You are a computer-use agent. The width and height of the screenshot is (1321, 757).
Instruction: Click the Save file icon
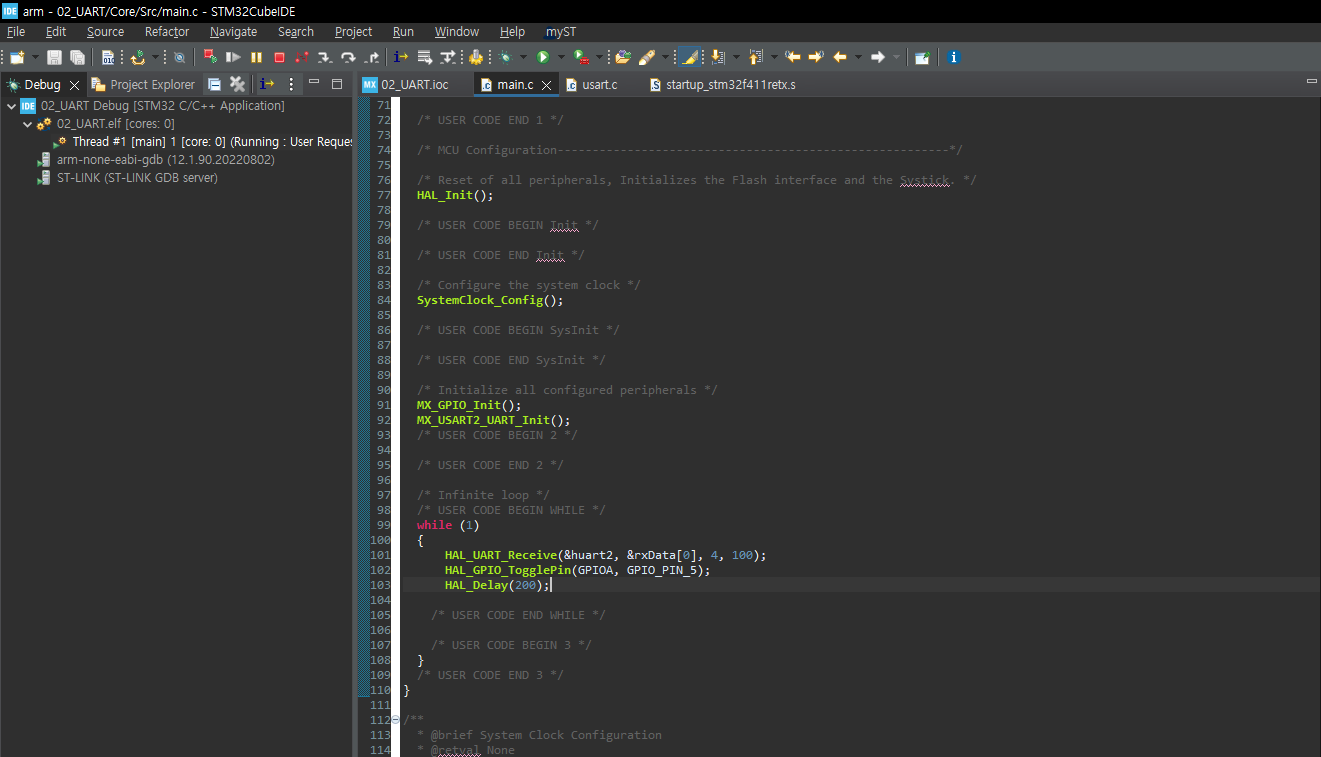click(54, 58)
